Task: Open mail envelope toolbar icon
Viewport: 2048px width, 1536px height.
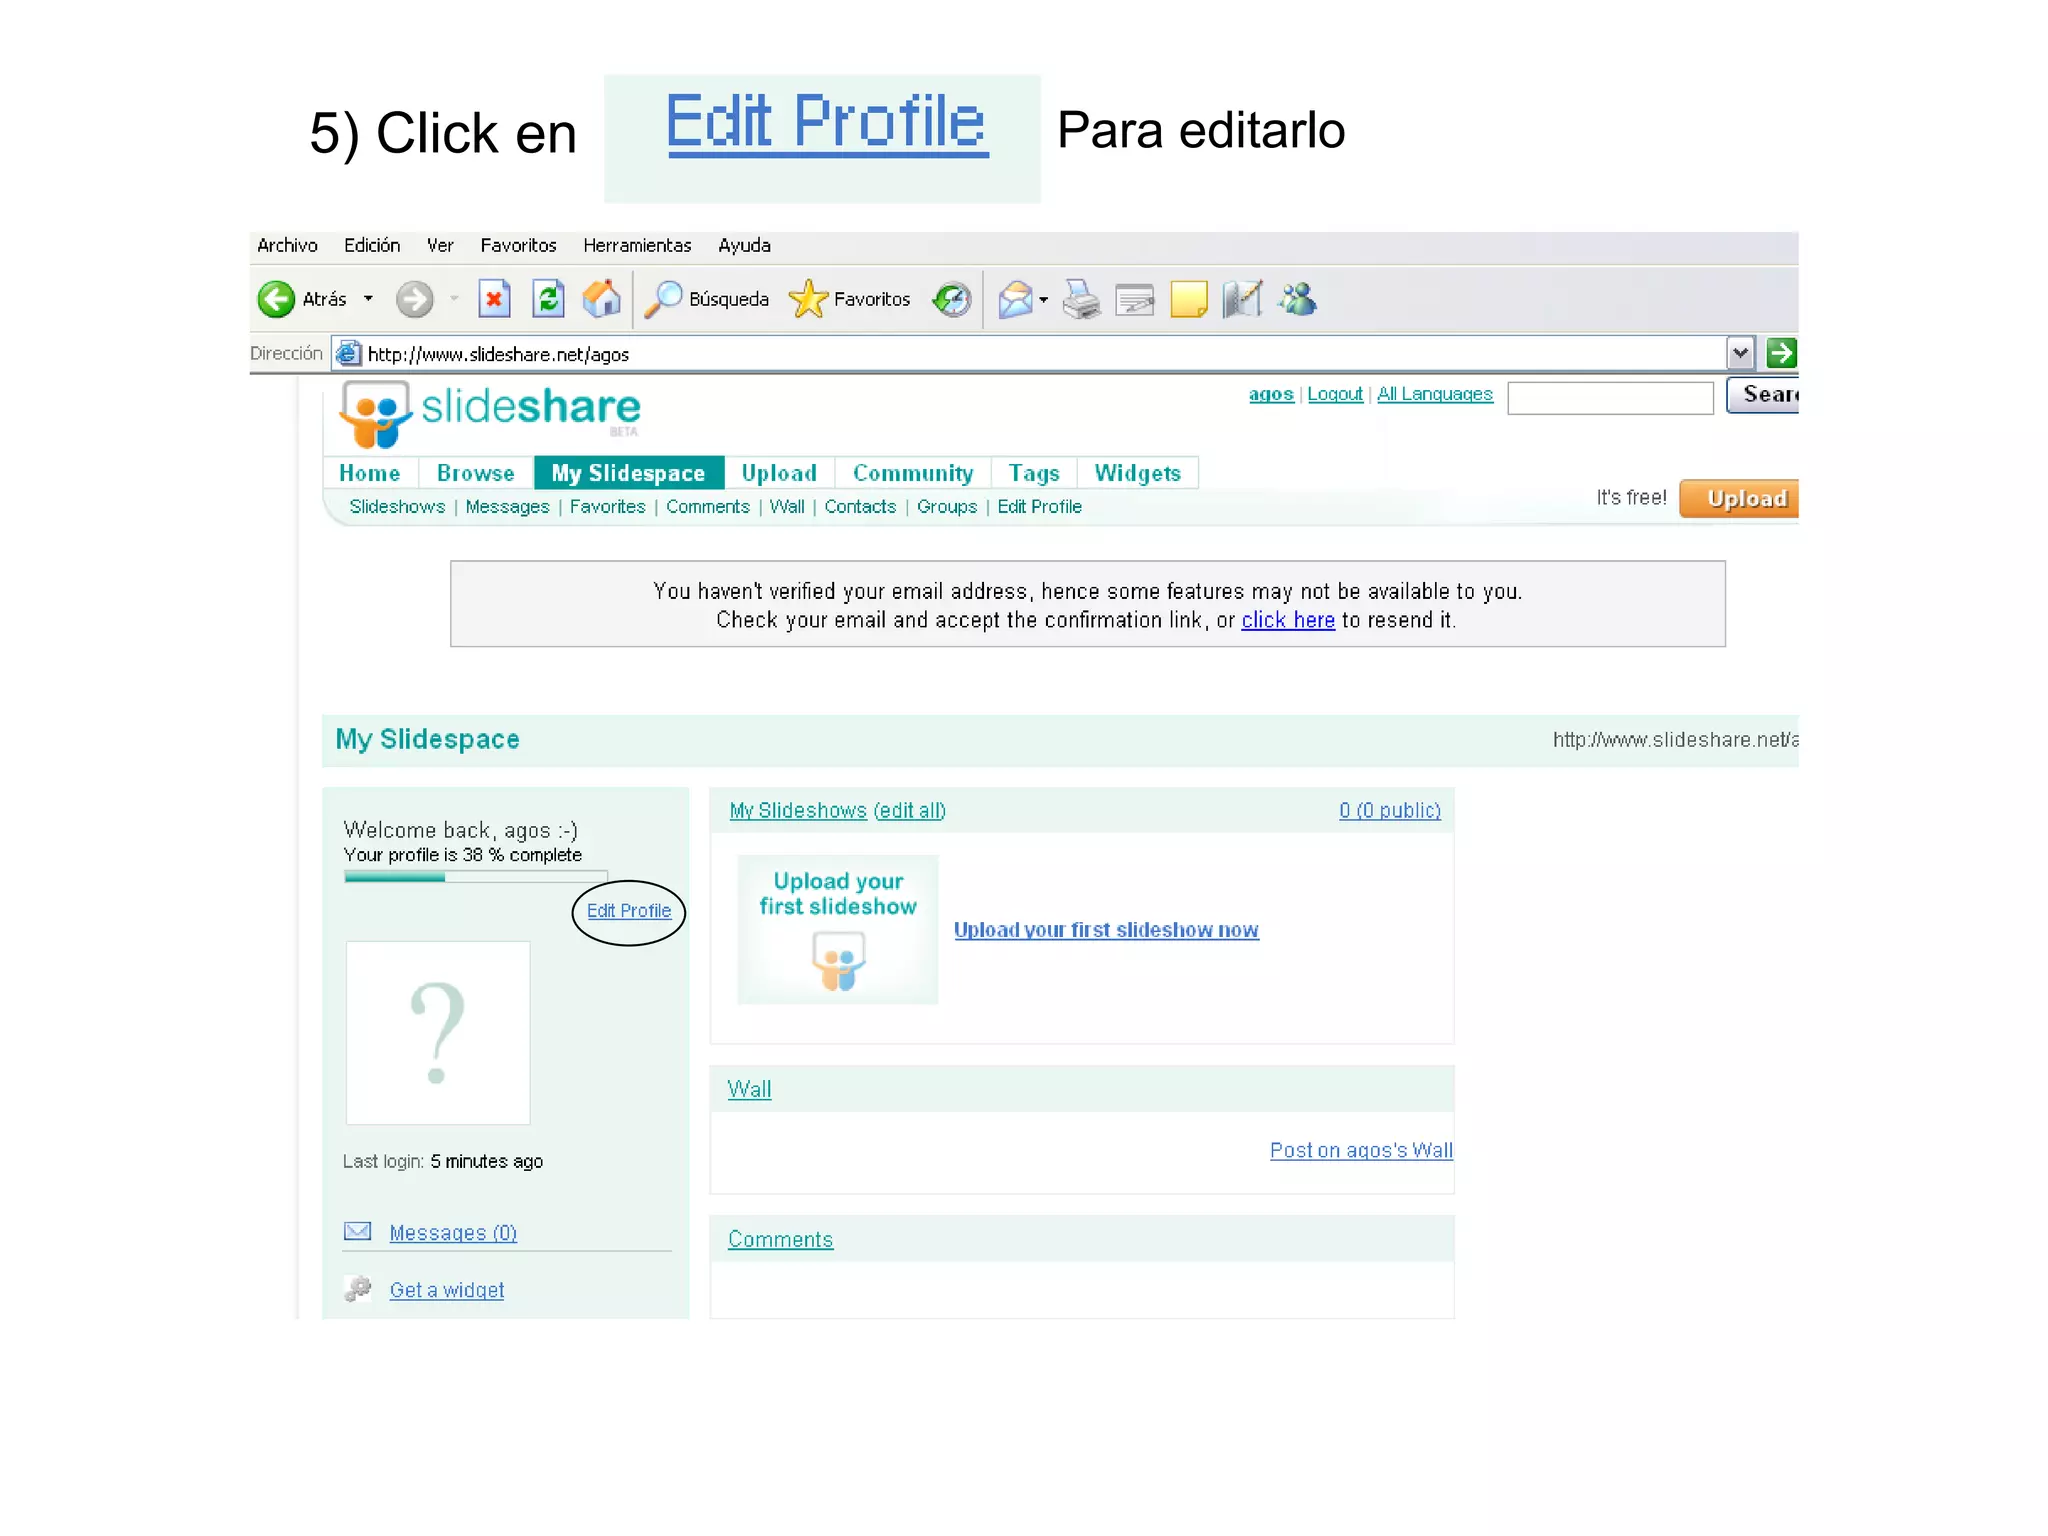Action: (x=1015, y=299)
